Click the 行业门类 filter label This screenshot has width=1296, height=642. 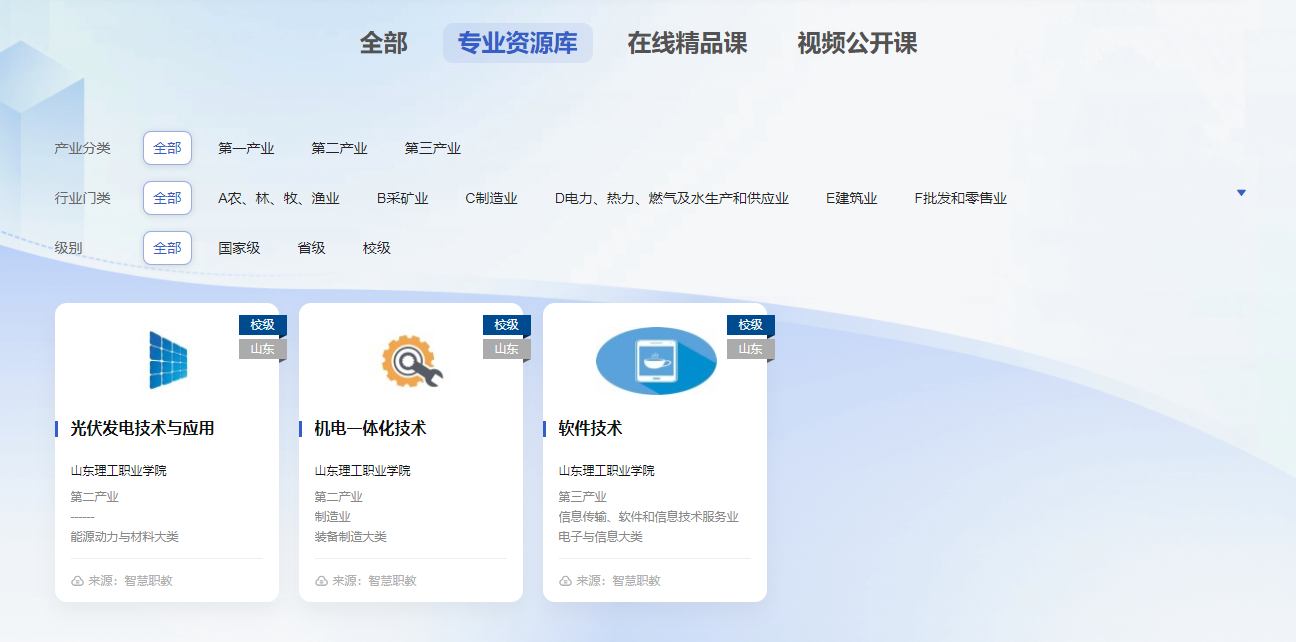tap(82, 198)
